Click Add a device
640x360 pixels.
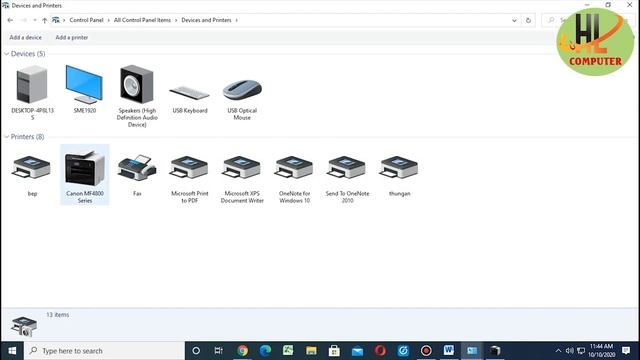pos(25,37)
